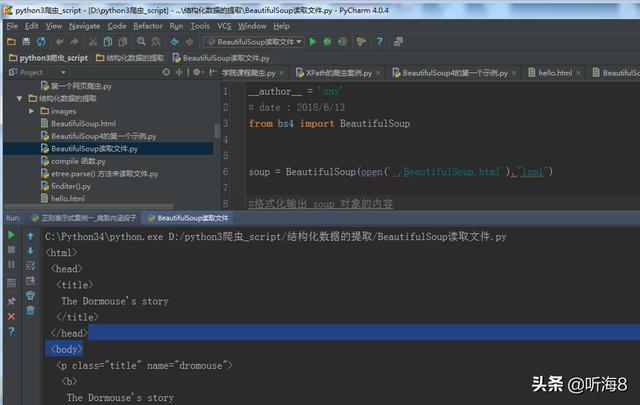Start debugging with the bug icon
Image resolution: width=640 pixels, height=405 pixels.
tap(327, 42)
